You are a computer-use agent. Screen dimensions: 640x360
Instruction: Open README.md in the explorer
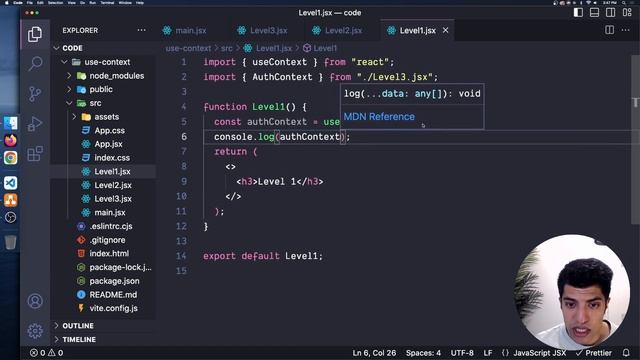(x=102, y=295)
